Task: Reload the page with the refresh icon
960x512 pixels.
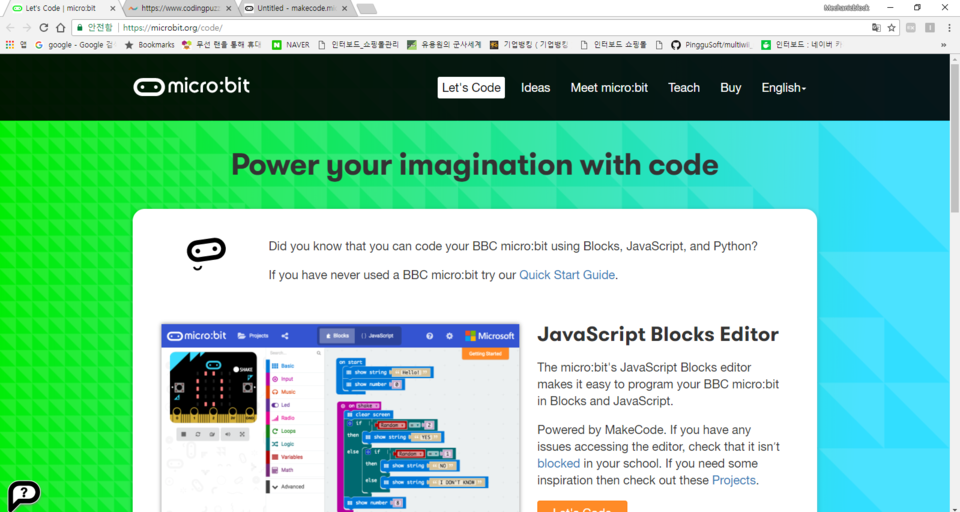Action: (x=43, y=28)
